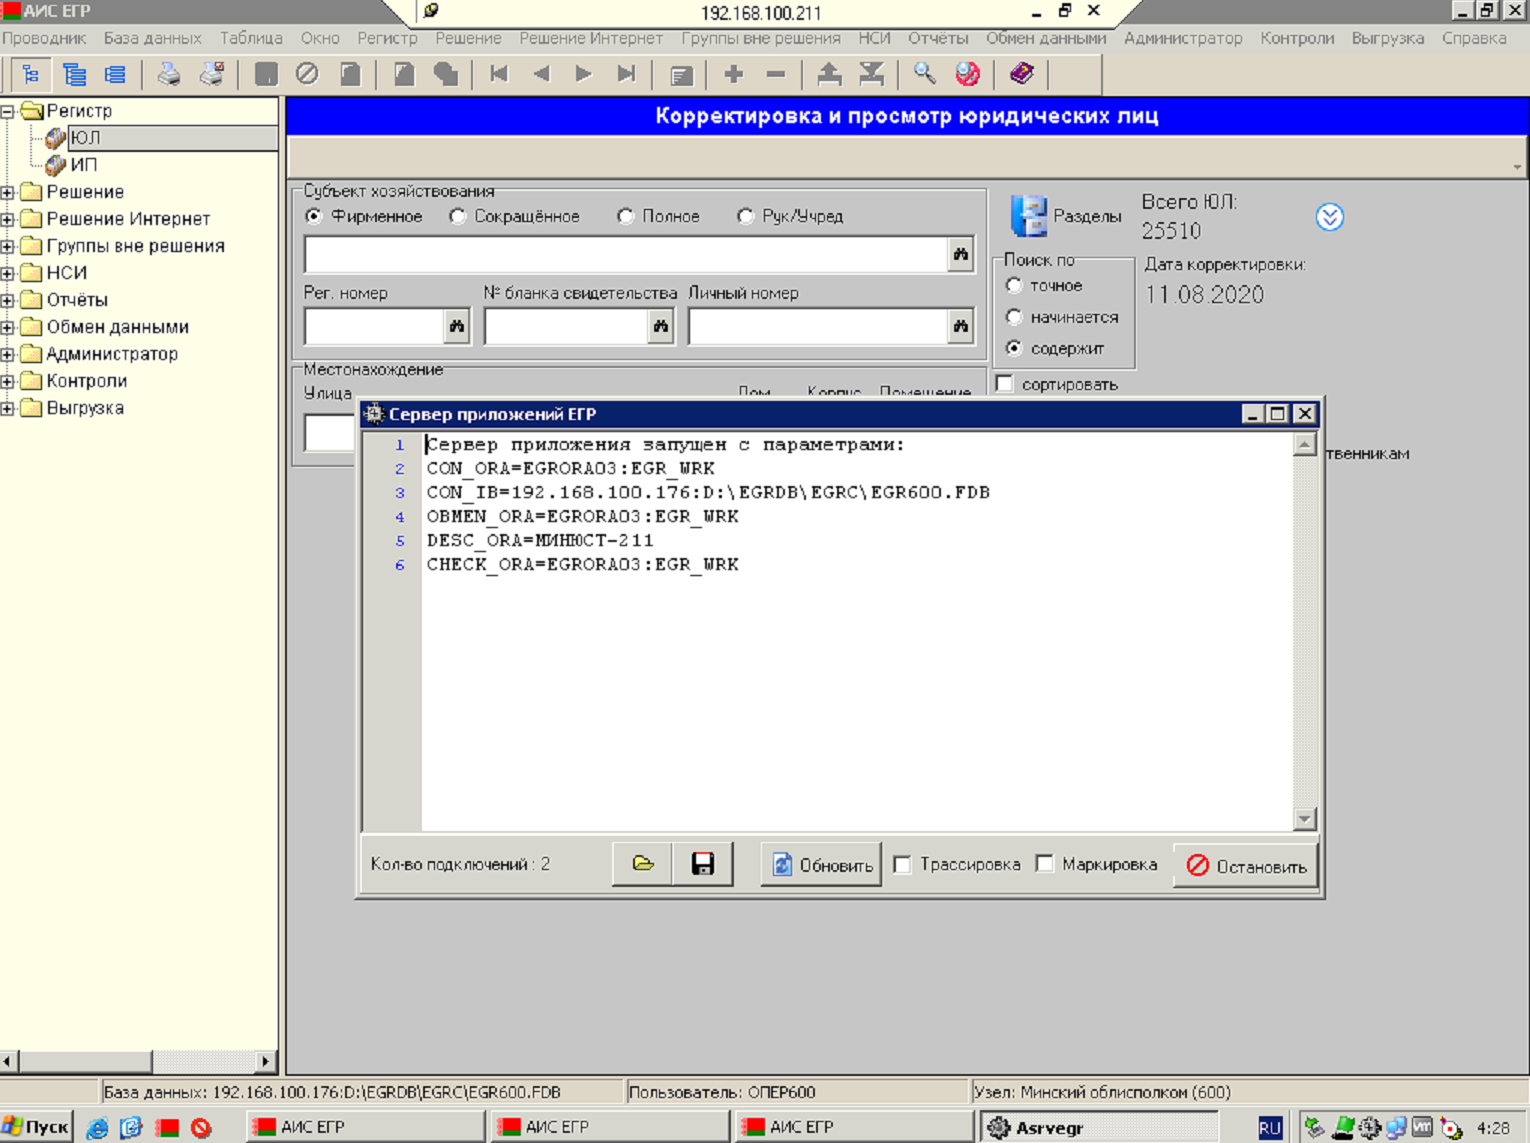This screenshot has width=1530, height=1143.
Task: Open the База данных menu
Action: pos(152,38)
